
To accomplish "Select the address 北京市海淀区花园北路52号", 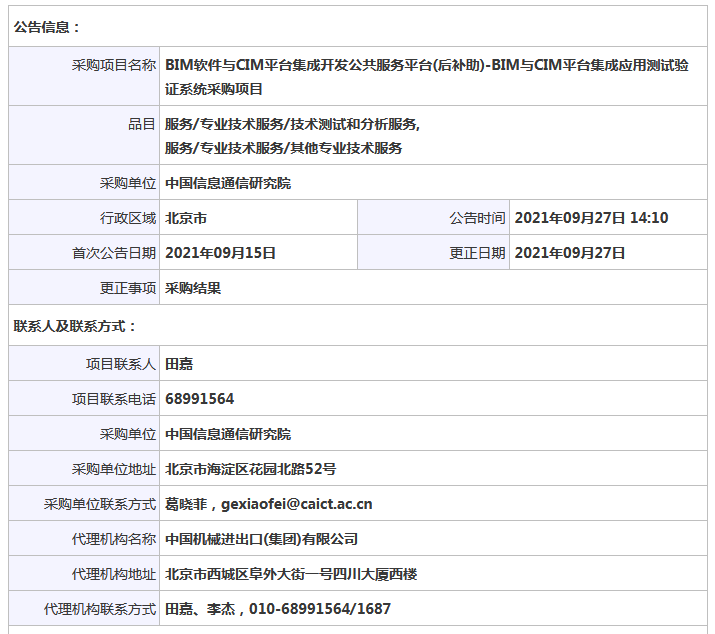I will coord(251,469).
